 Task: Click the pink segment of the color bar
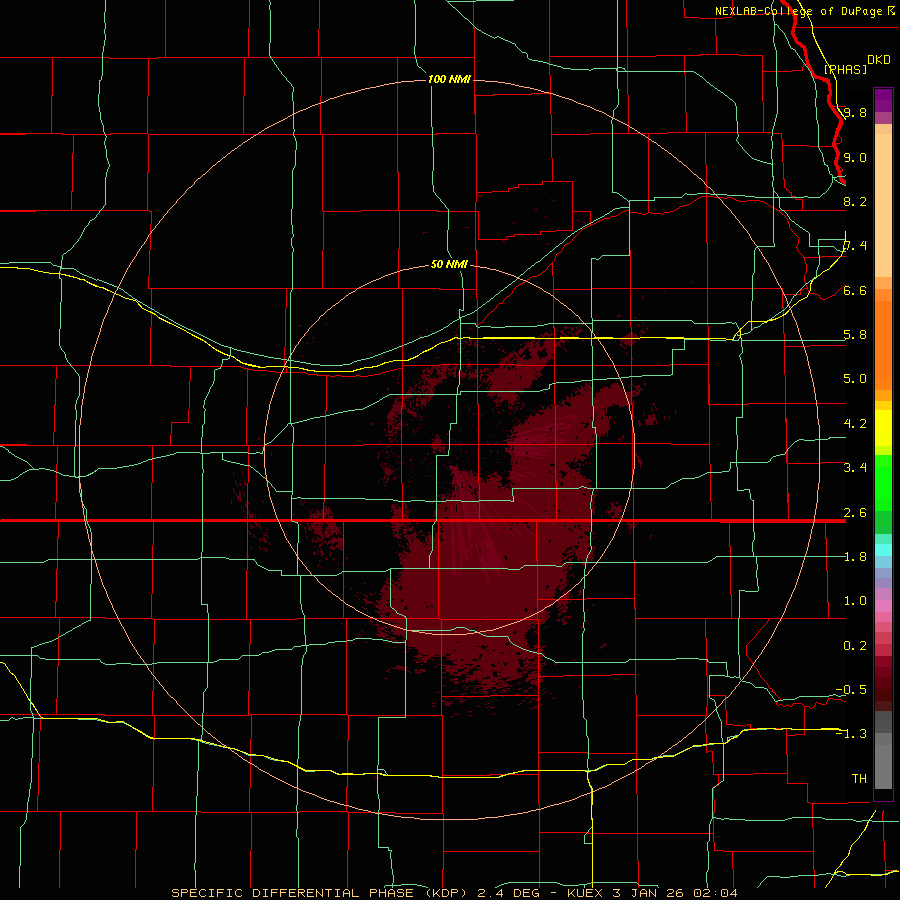click(x=883, y=606)
